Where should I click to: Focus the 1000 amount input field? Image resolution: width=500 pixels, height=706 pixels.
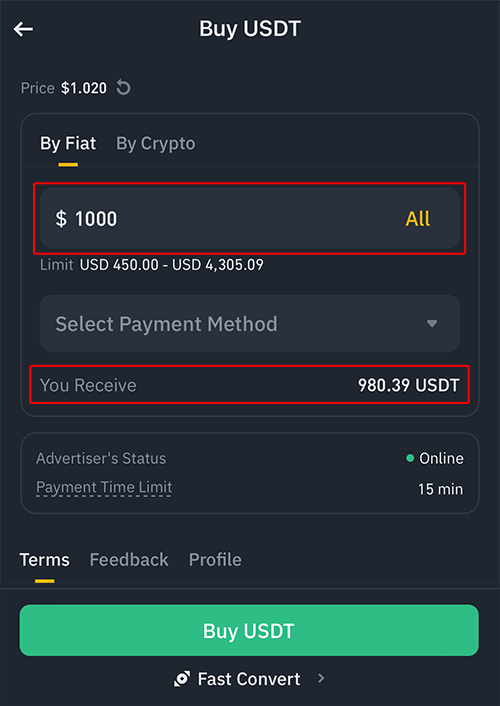point(250,218)
